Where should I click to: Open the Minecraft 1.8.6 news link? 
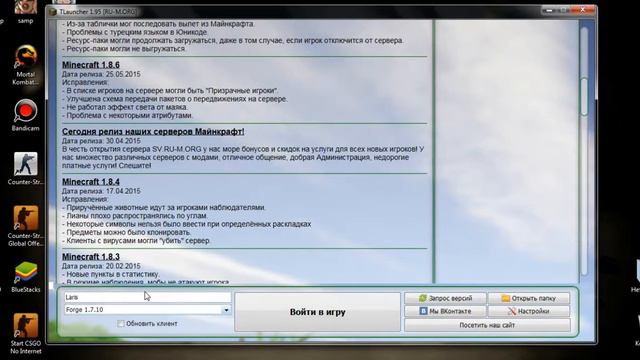[91, 65]
